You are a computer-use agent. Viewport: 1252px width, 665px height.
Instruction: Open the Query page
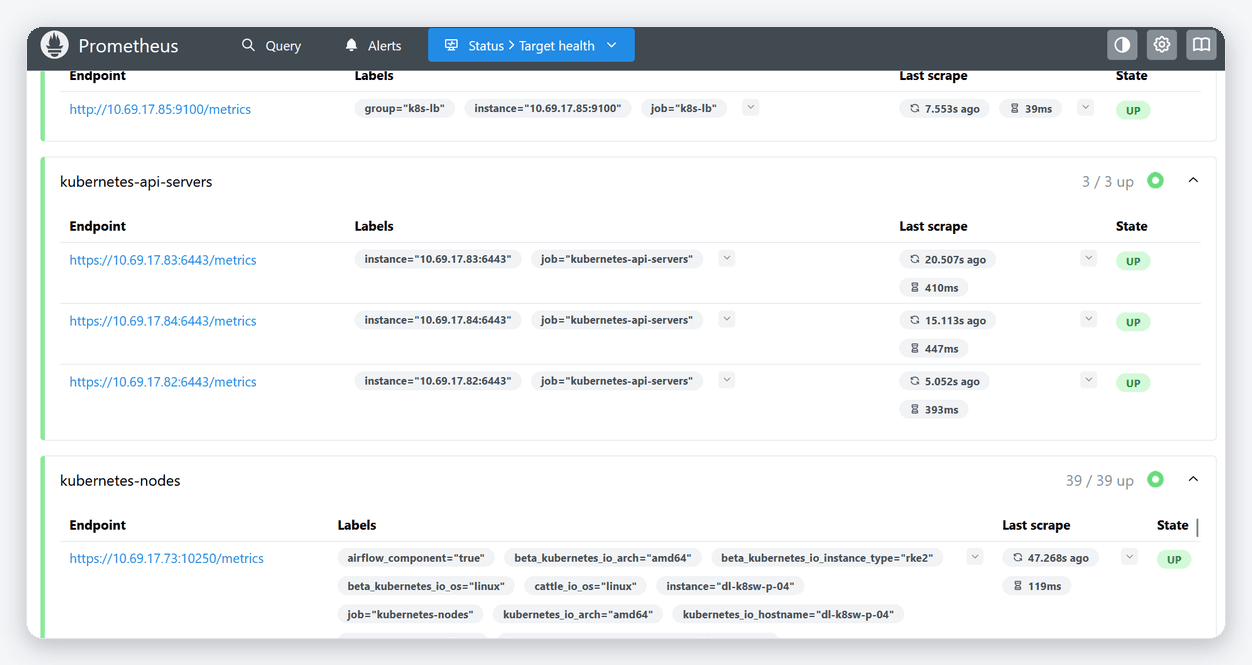click(x=271, y=45)
